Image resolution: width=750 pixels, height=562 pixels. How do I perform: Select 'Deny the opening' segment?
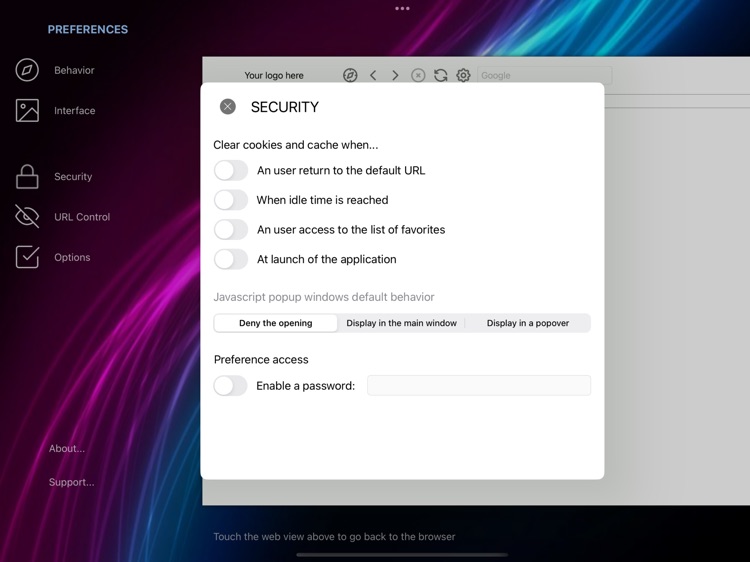coord(276,323)
